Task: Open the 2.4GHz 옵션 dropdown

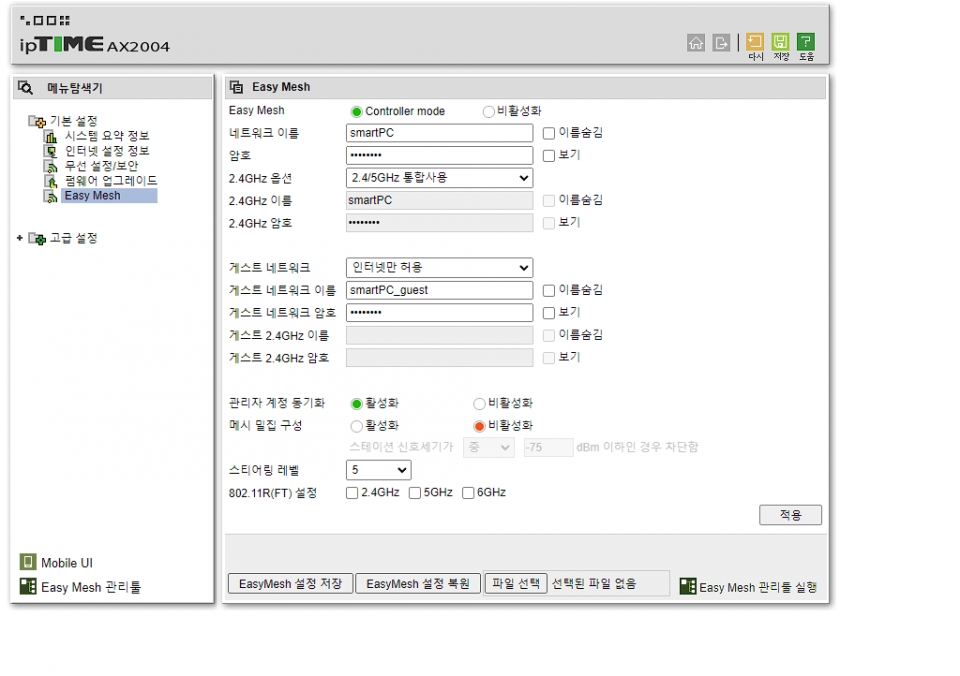Action: point(438,178)
